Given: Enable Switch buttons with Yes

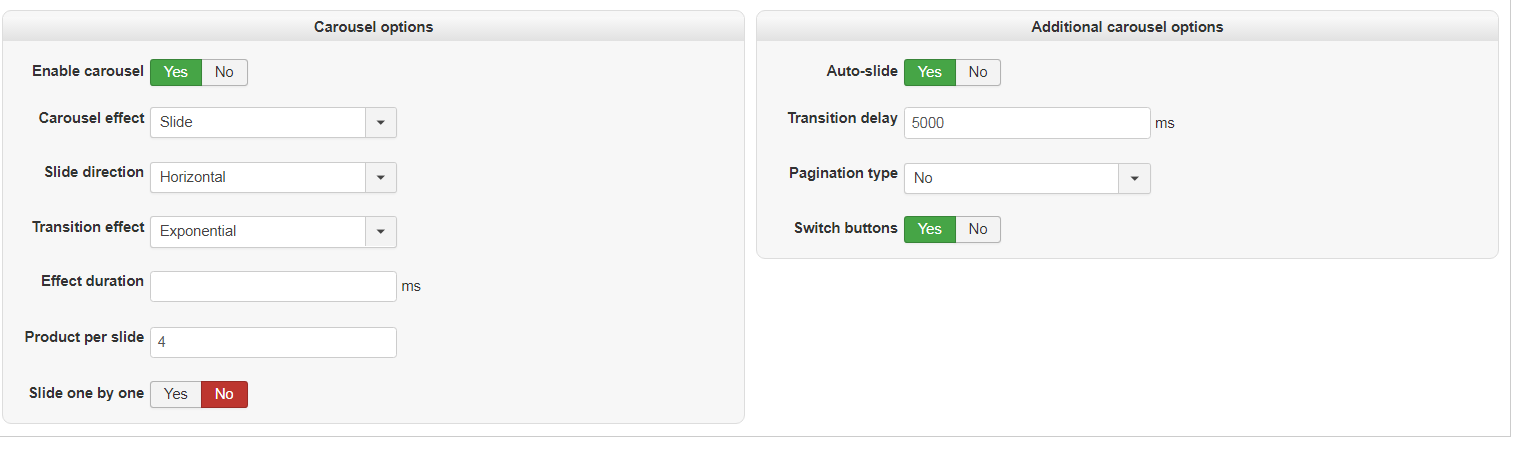Looking at the screenshot, I should click(930, 229).
